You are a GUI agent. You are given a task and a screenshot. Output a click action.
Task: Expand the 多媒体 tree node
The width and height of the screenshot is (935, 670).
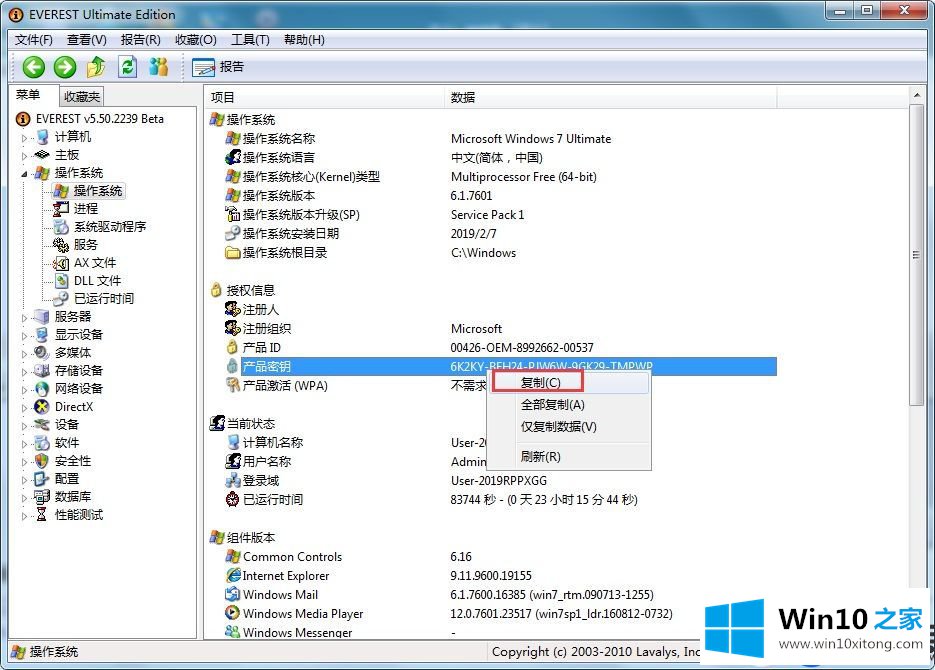coord(24,353)
